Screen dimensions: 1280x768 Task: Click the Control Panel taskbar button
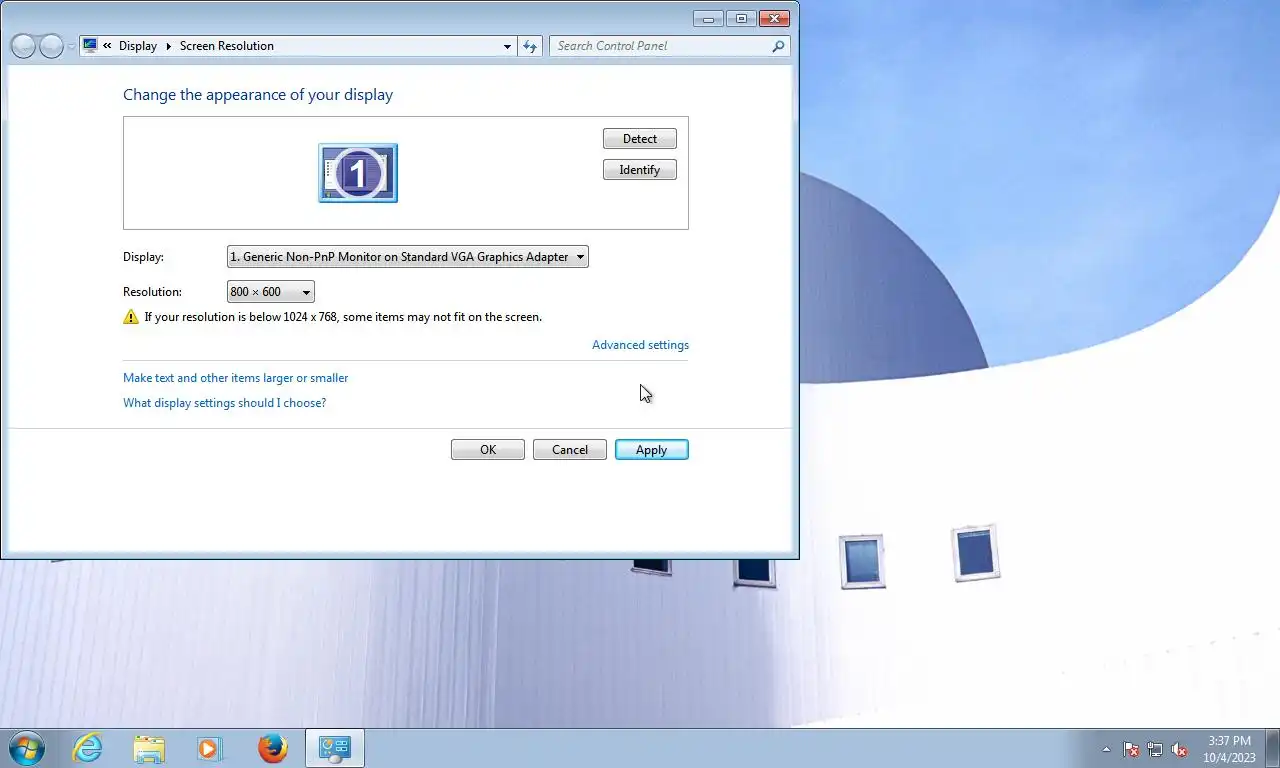[x=334, y=748]
